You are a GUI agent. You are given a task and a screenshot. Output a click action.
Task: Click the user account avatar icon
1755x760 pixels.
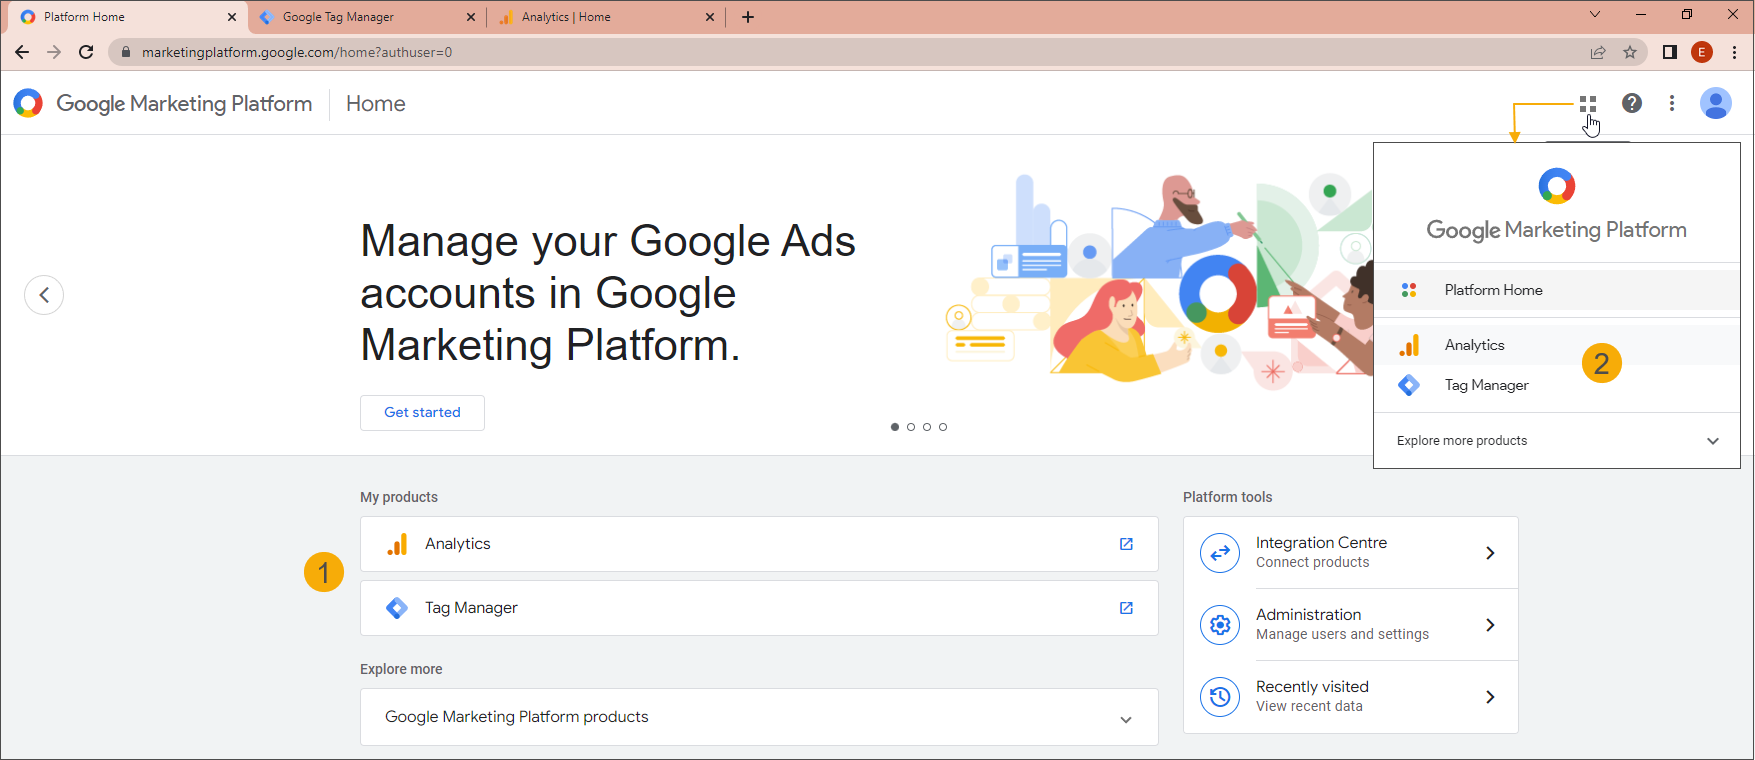point(1715,103)
